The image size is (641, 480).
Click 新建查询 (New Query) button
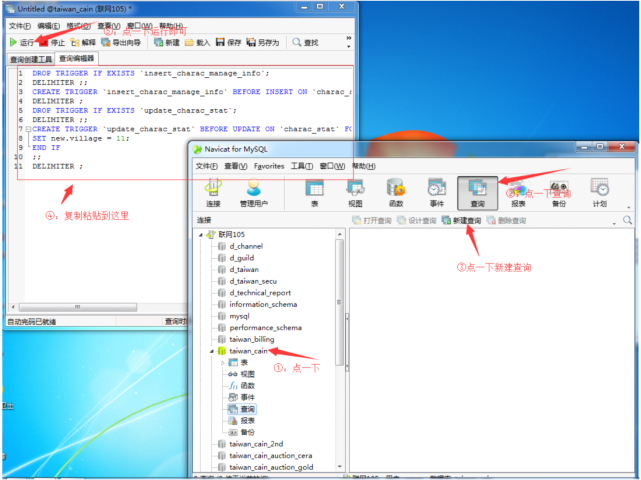(x=461, y=220)
